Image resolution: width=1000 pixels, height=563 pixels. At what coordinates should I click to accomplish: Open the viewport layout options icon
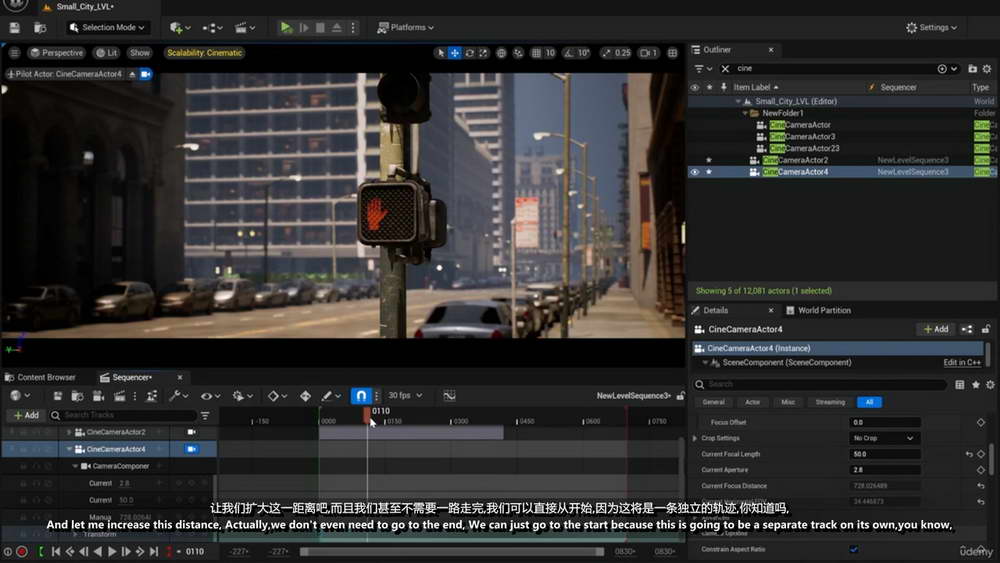pos(672,53)
